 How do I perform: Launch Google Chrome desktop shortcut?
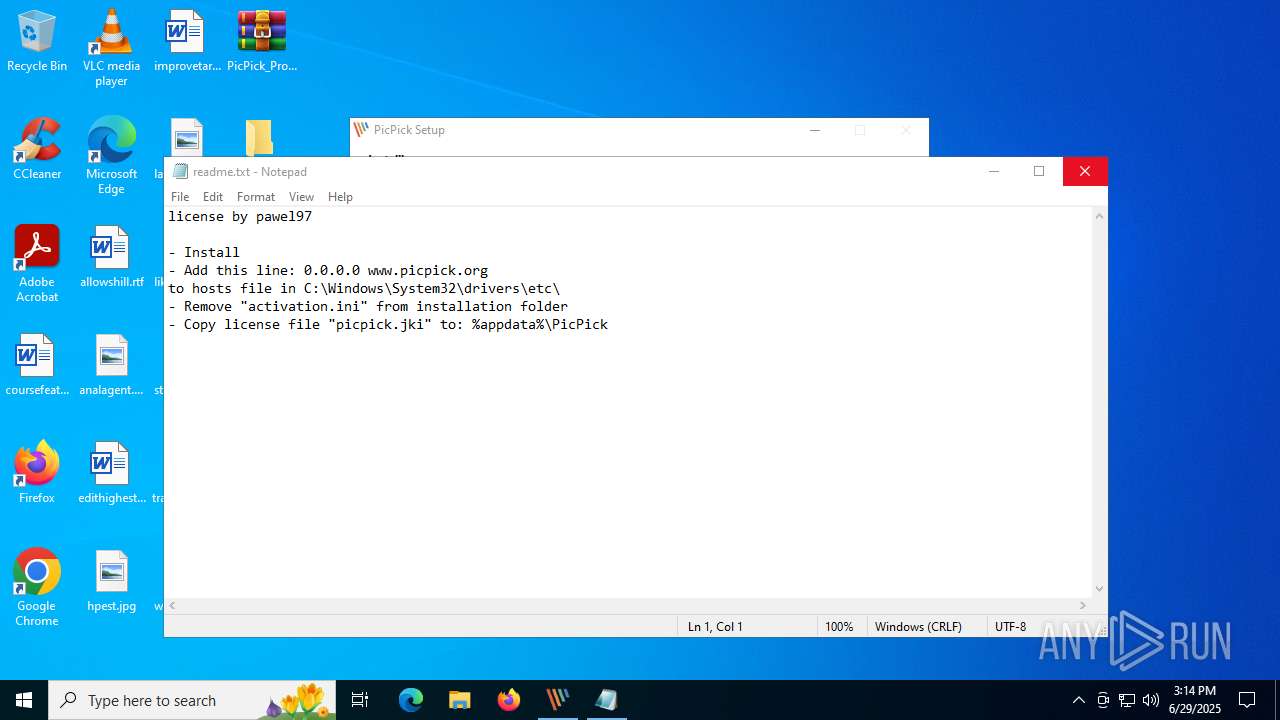[x=37, y=587]
